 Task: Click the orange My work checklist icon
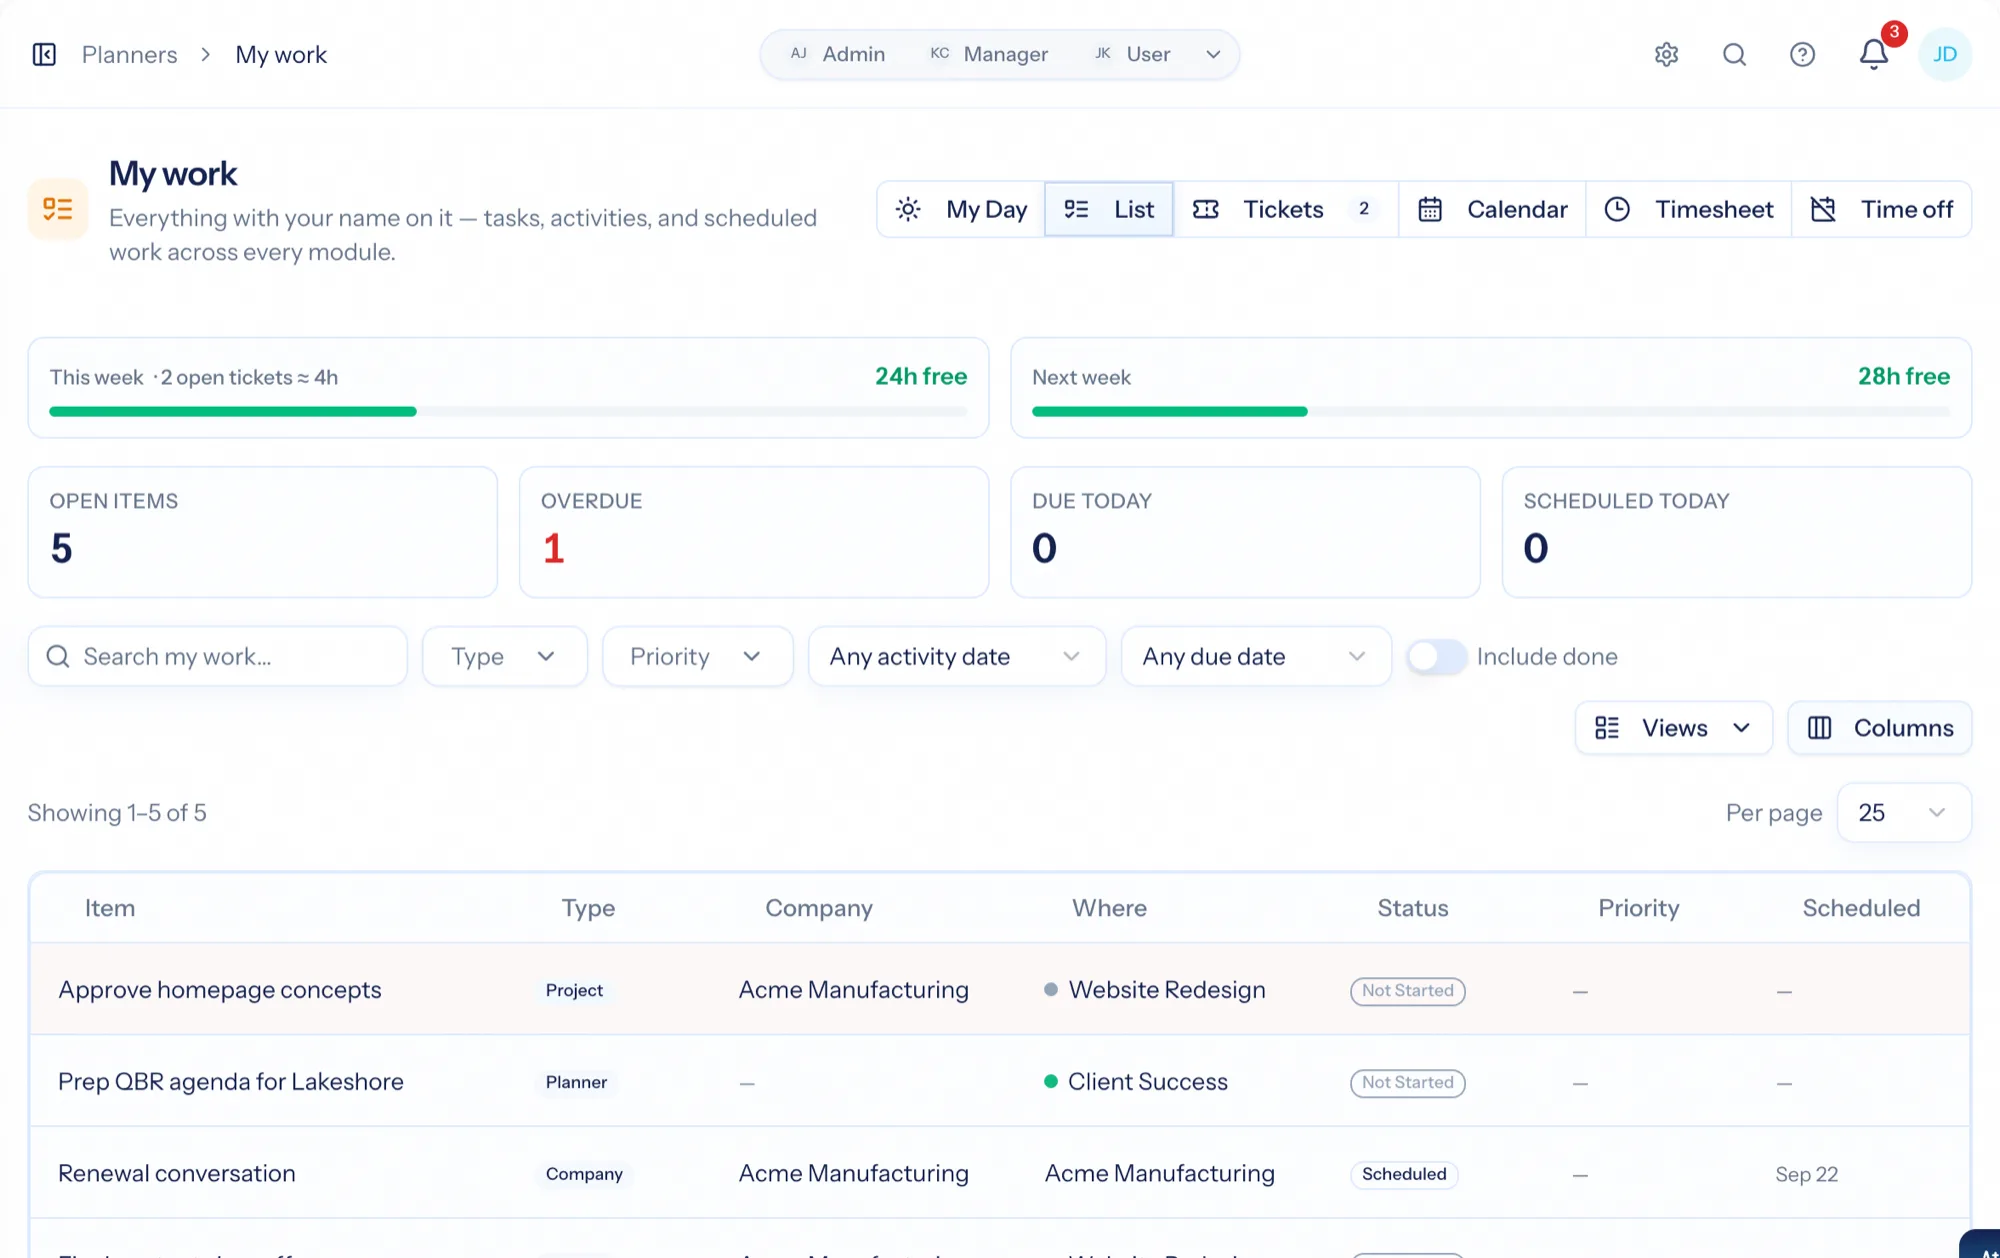click(58, 209)
